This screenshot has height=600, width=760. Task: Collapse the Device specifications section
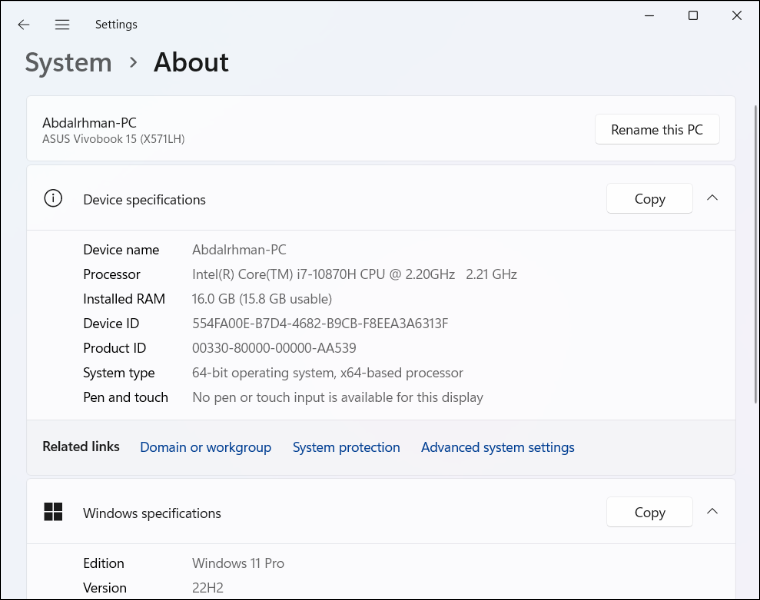(x=712, y=198)
